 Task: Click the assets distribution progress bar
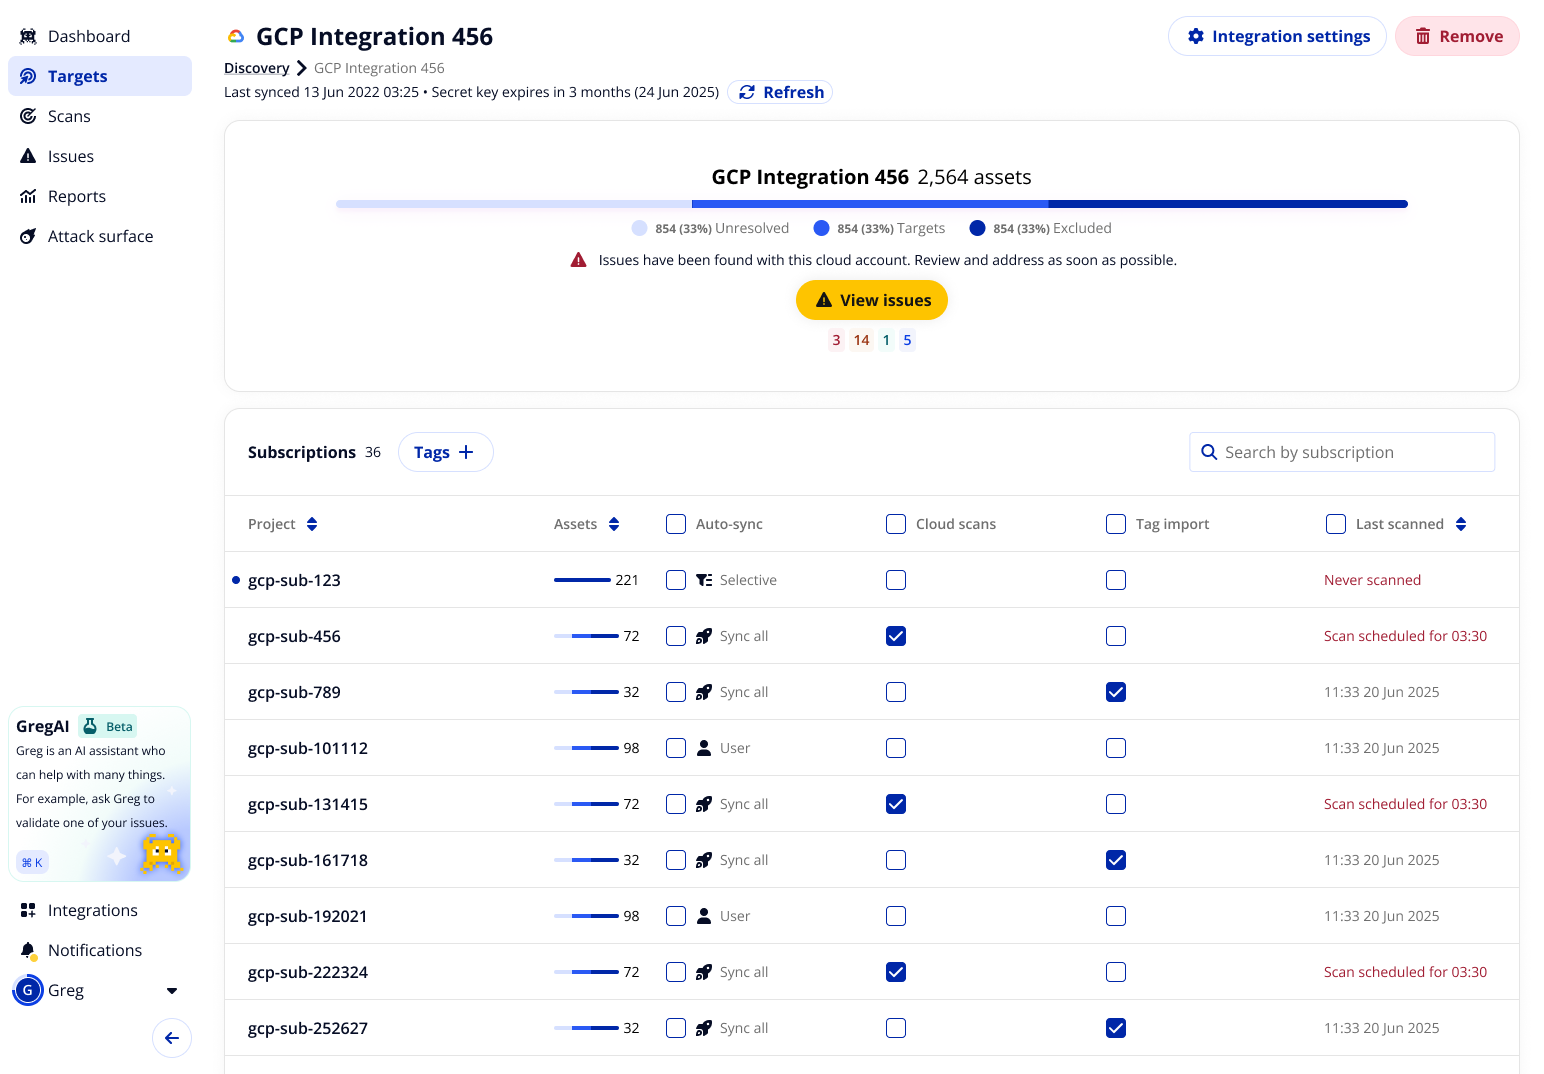871,204
